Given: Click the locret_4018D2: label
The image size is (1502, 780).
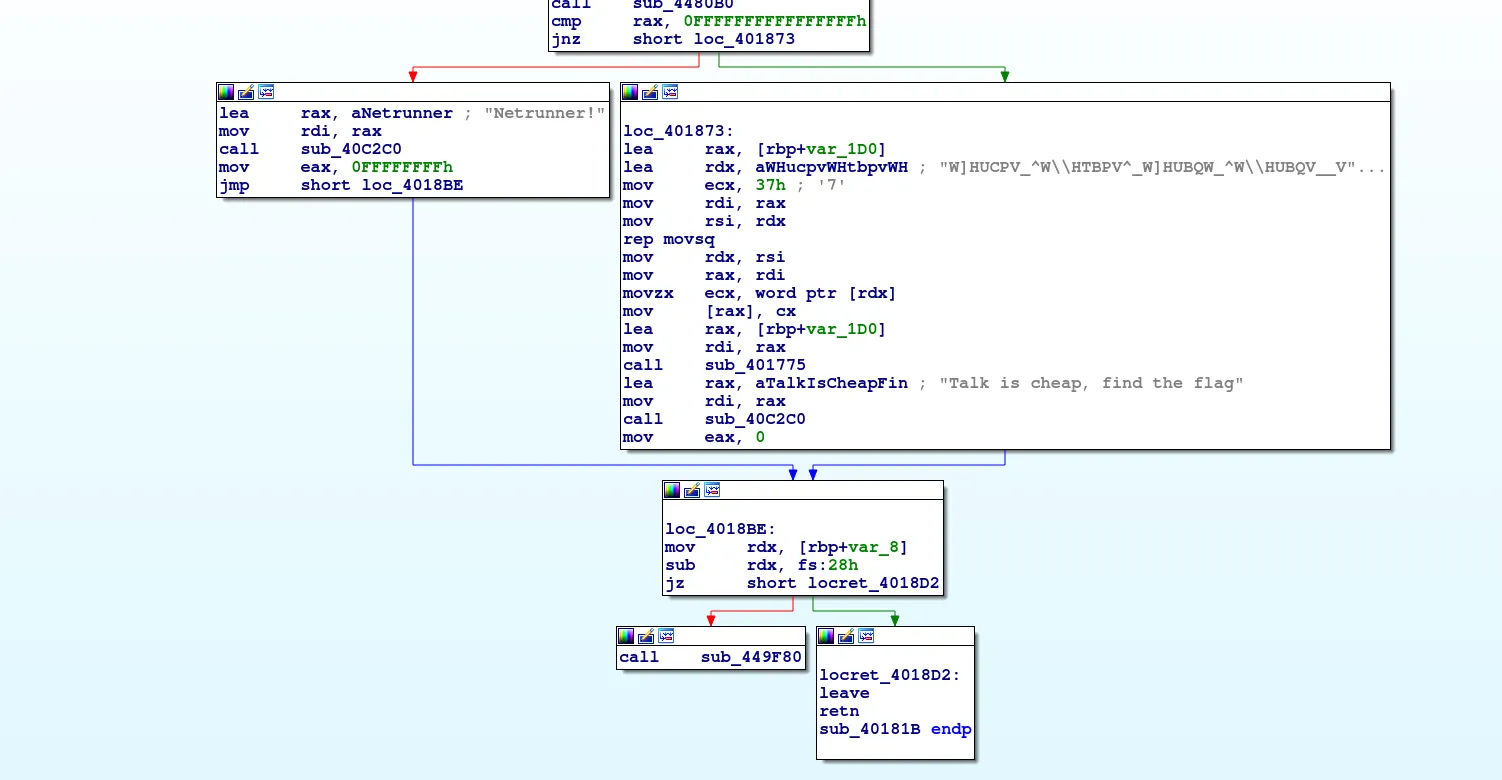Looking at the screenshot, I should tap(890, 675).
